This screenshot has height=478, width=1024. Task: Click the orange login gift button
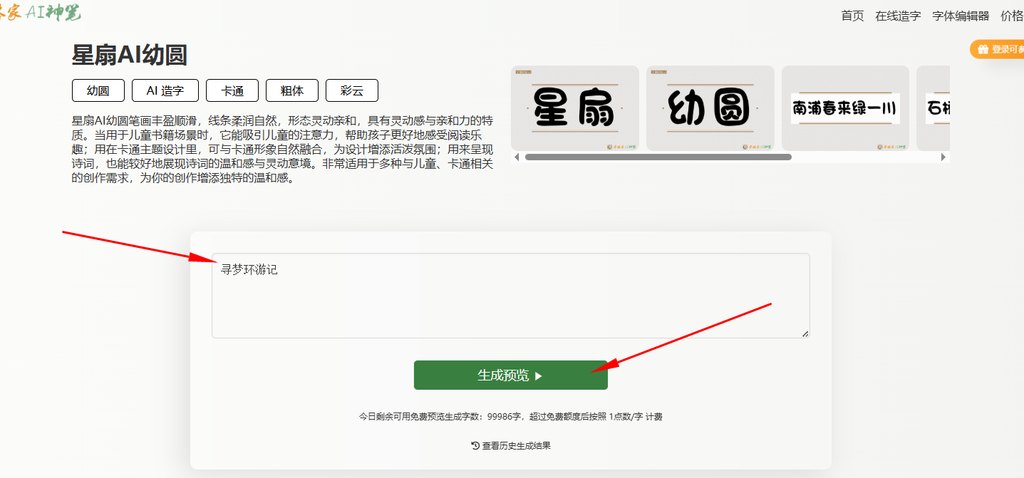[997, 49]
